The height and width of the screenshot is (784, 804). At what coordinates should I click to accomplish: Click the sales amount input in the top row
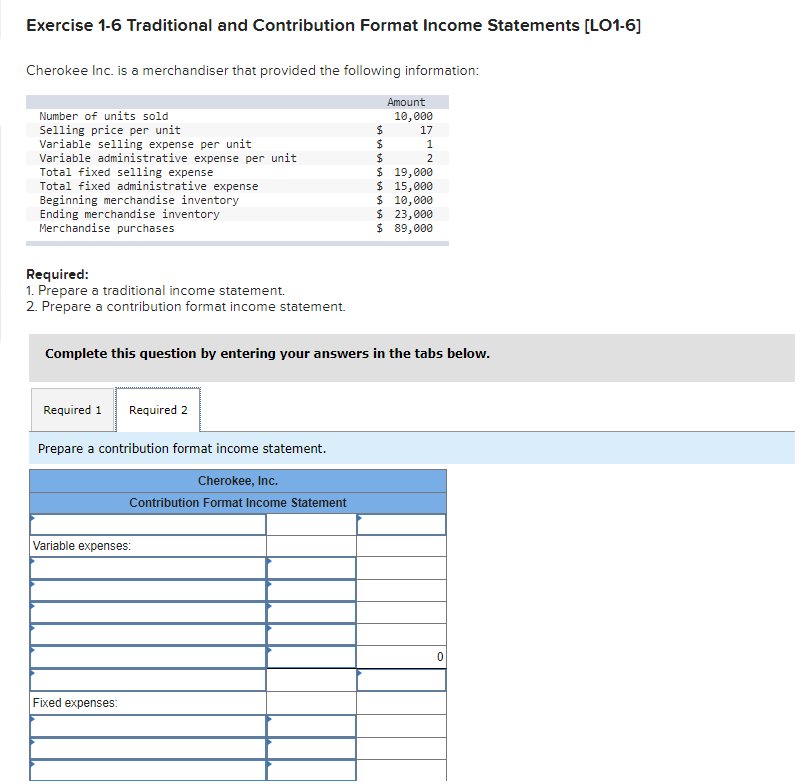tap(400, 523)
